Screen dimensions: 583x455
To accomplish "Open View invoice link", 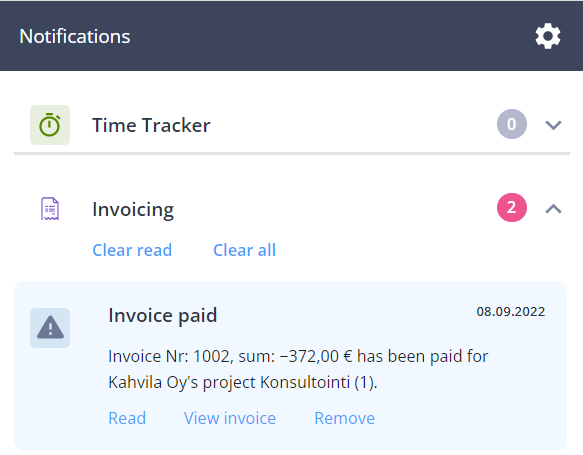I will (x=230, y=418).
